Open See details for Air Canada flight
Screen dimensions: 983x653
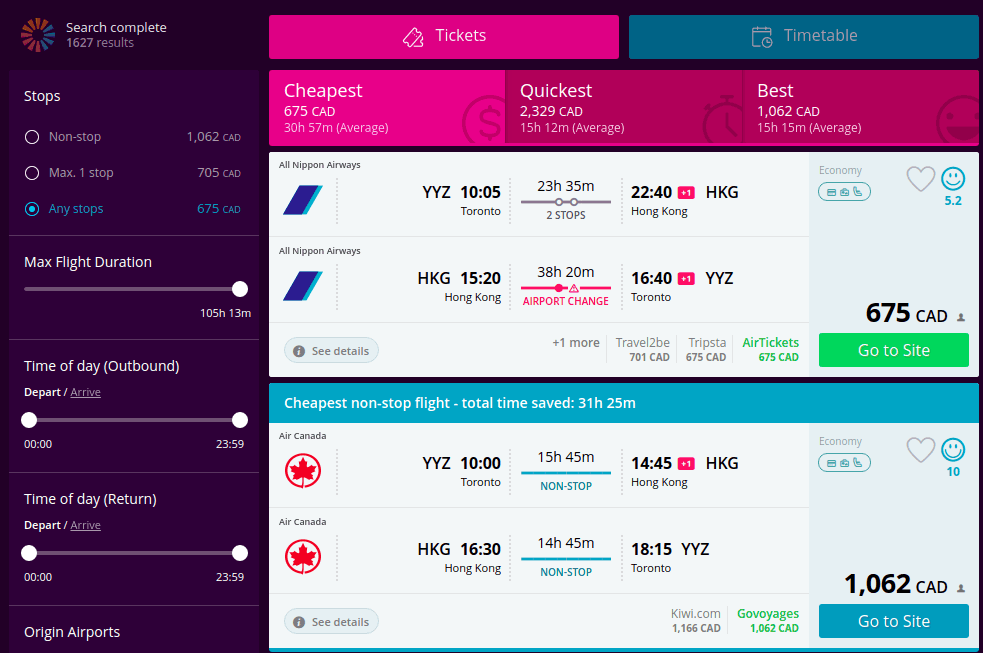[331, 622]
